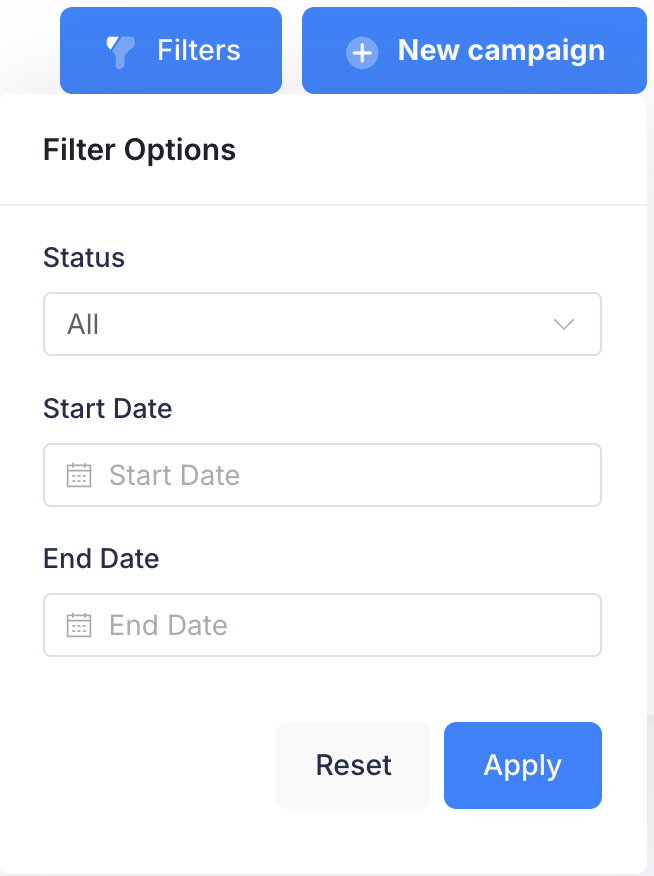This screenshot has height=876, width=654.
Task: Click the New campaign button
Action: coord(473,50)
